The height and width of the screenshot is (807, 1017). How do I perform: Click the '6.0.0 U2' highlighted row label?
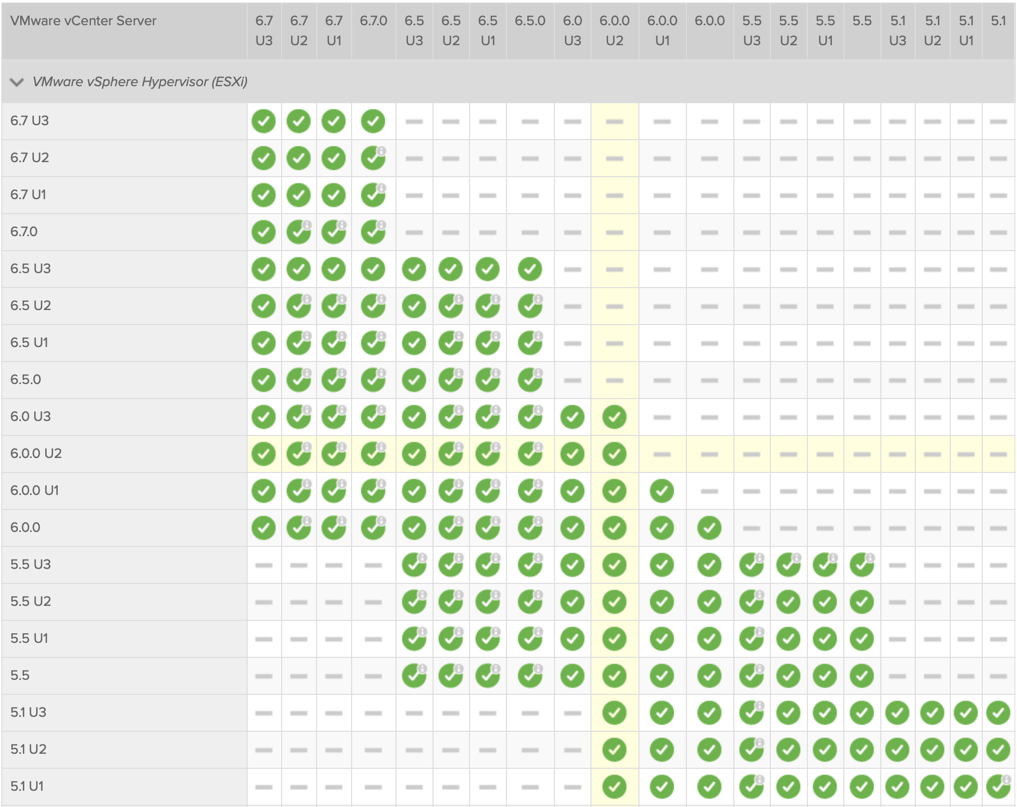tap(36, 453)
